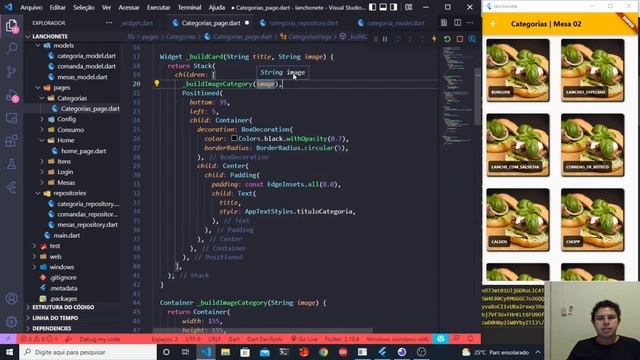Image resolution: width=640 pixels, height=360 pixels.
Task: Trigger Flutter hot reload lightning icon
Action: [434, 39]
